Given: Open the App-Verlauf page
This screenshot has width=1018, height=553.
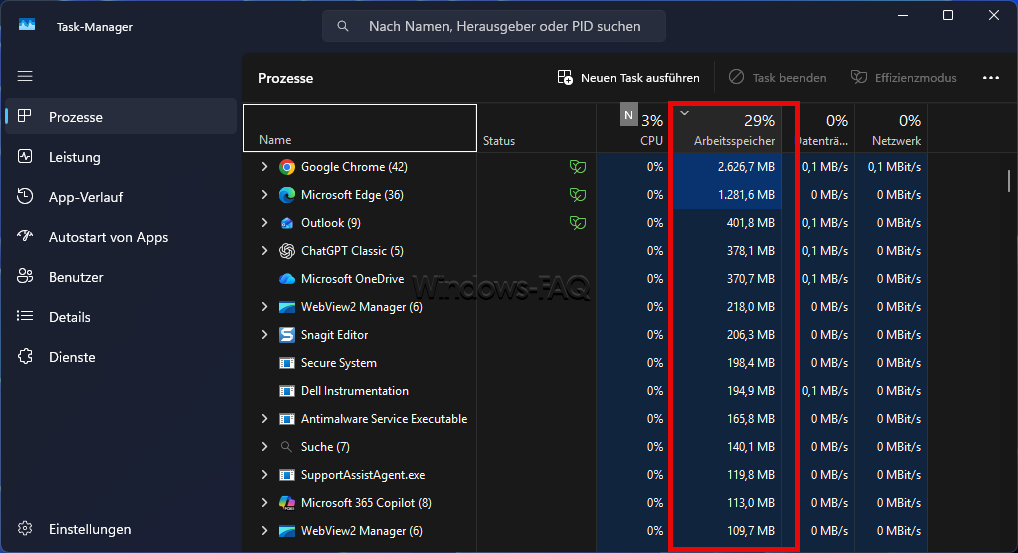Looking at the screenshot, I should point(121,197).
